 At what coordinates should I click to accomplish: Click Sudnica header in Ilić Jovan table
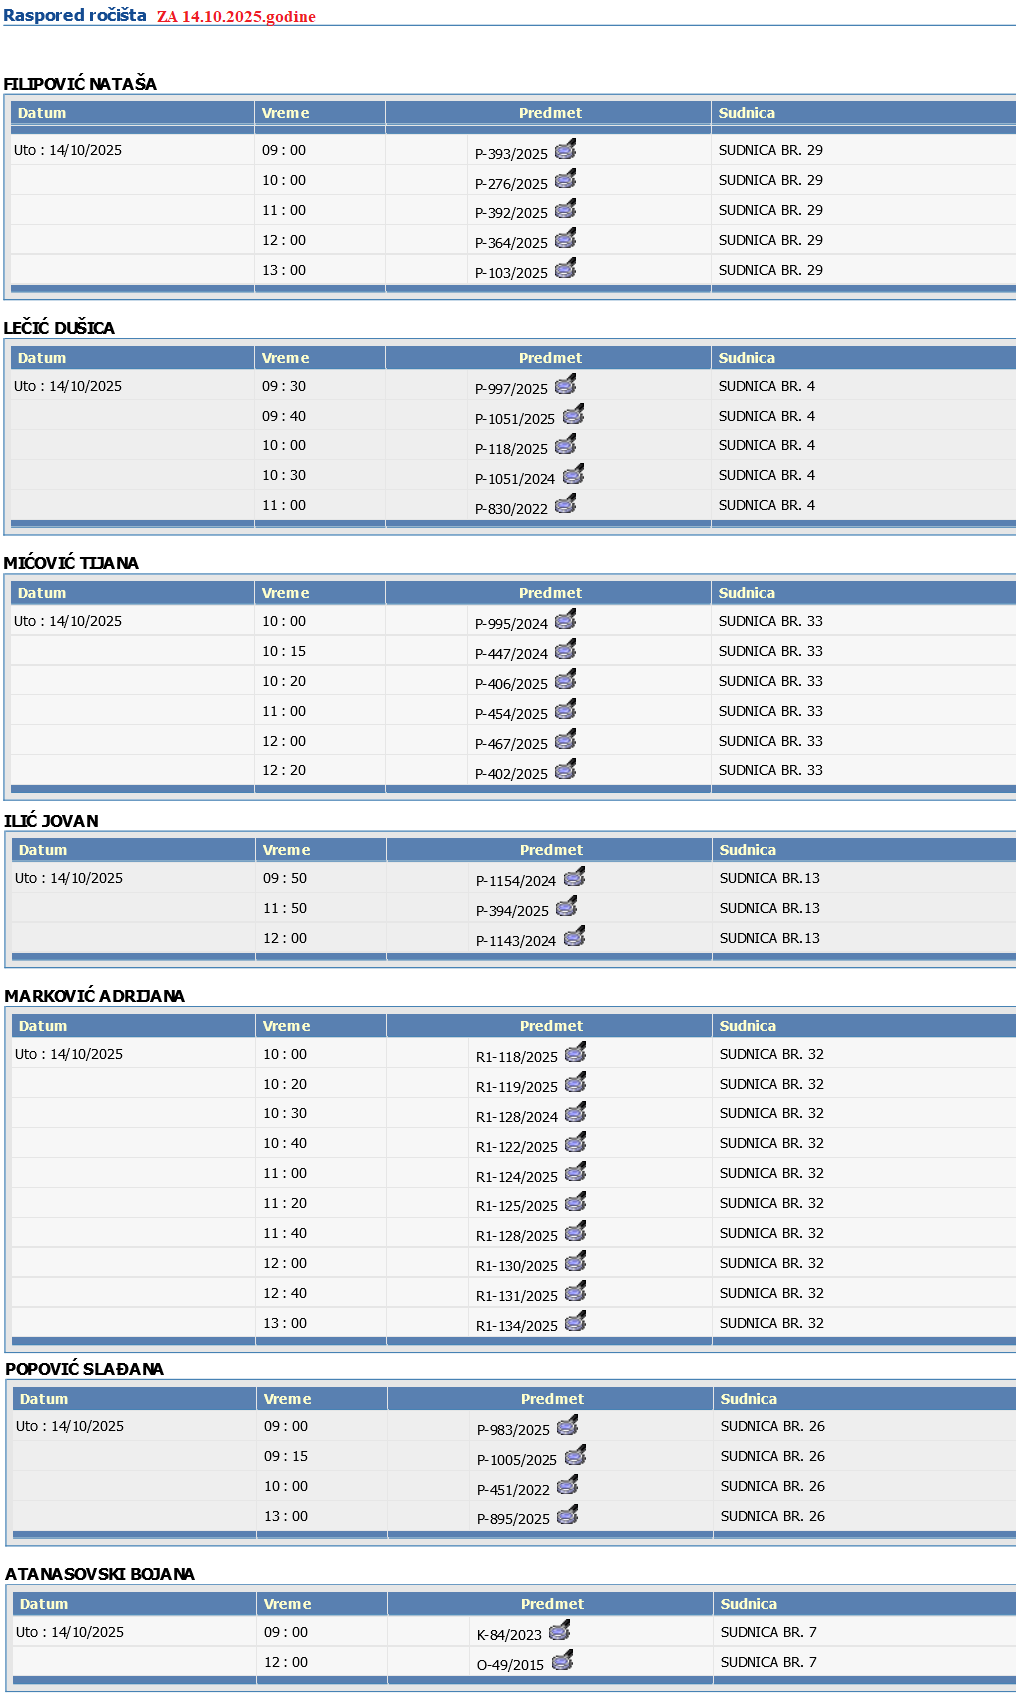(x=747, y=850)
